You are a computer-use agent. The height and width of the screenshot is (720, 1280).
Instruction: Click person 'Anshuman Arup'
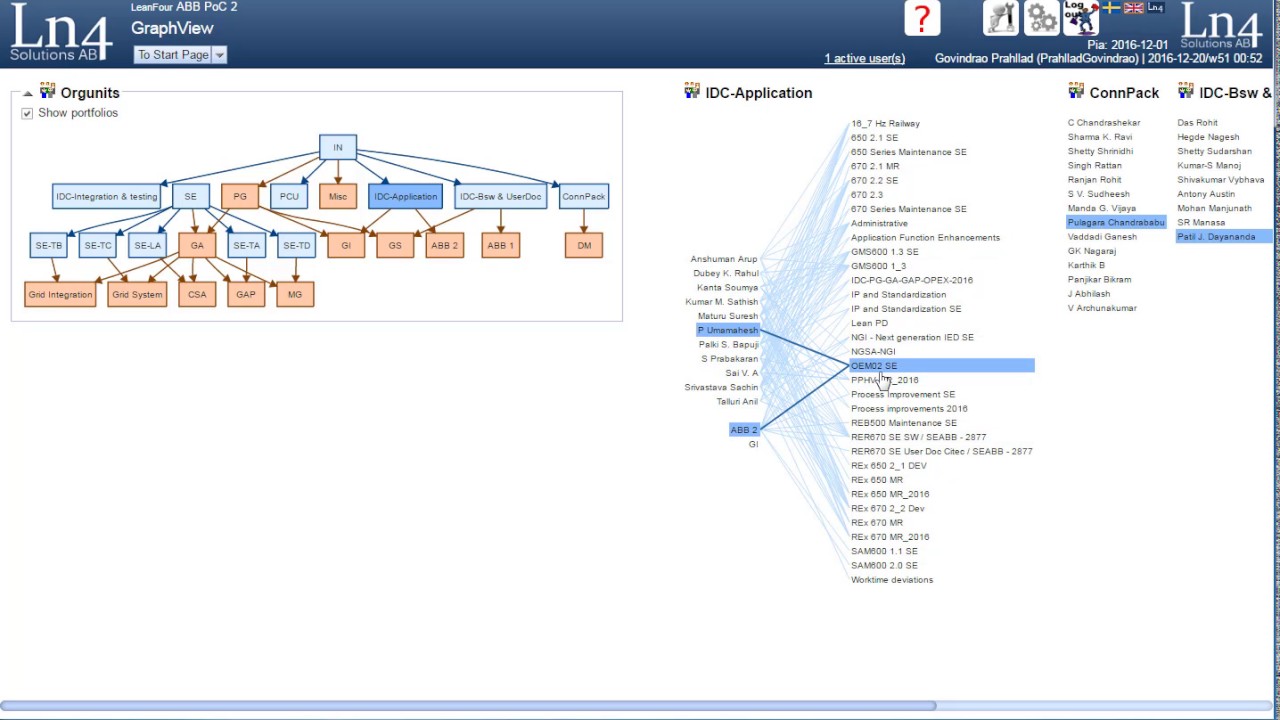click(x=724, y=259)
